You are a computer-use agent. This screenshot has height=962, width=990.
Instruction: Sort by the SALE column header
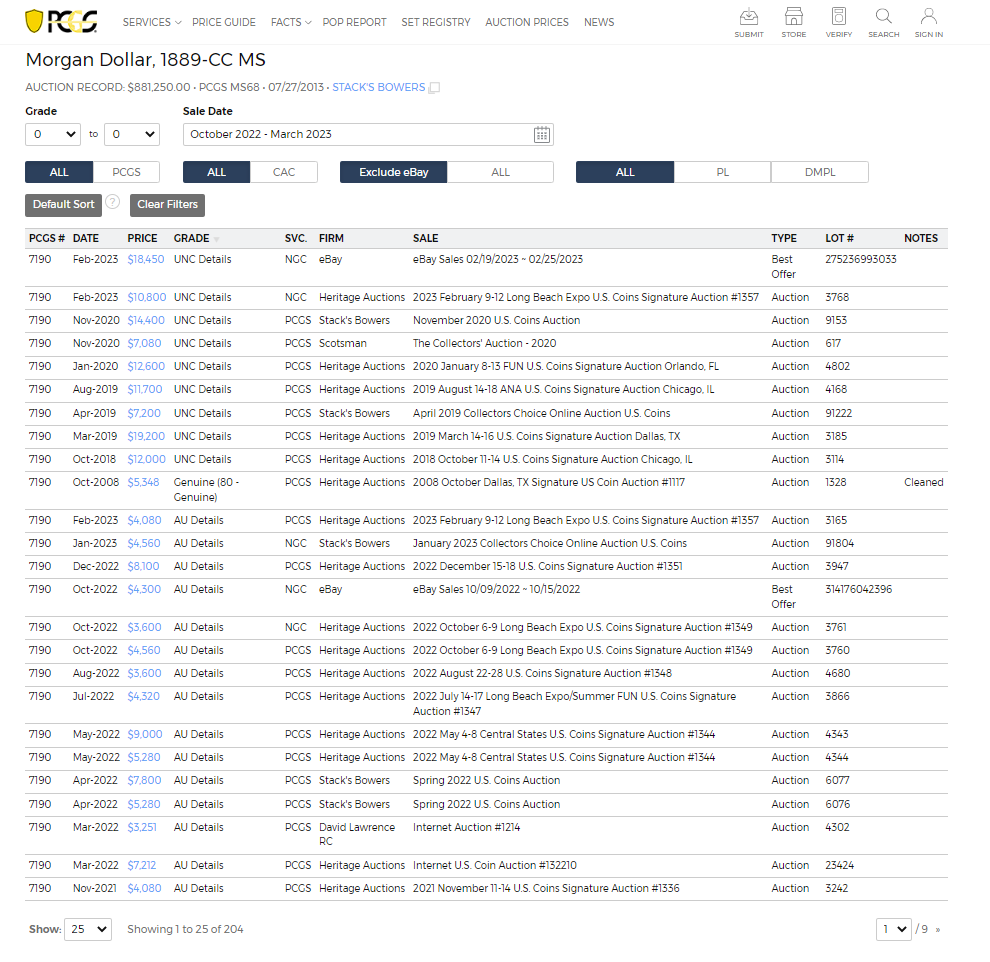425,239
